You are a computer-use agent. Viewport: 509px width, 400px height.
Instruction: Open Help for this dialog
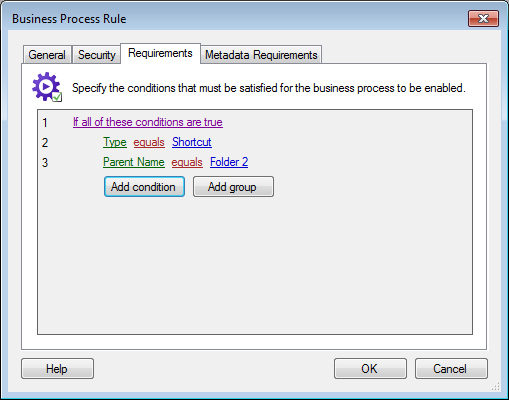tap(57, 369)
